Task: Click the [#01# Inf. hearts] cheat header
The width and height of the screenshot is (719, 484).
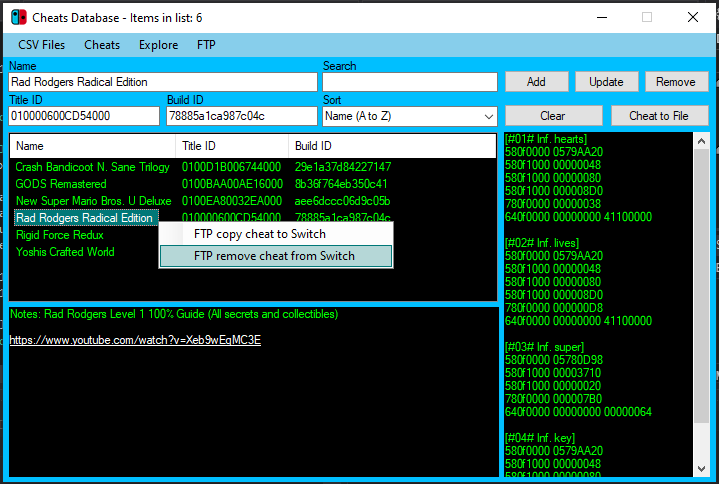Action: click(x=546, y=139)
